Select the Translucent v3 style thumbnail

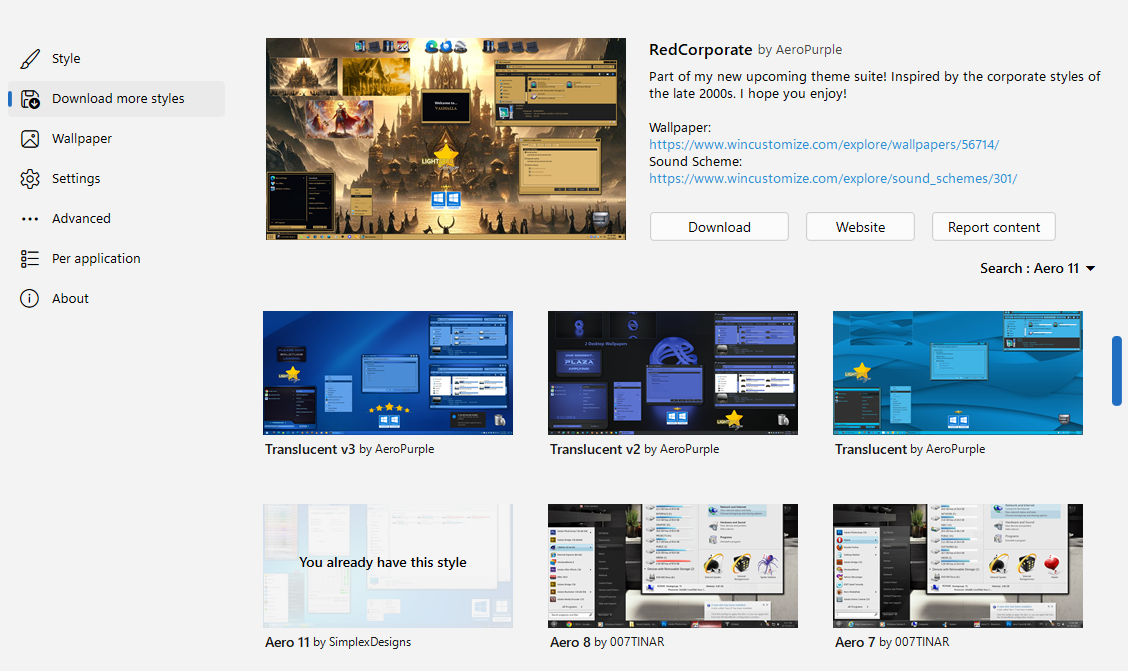[x=388, y=372]
